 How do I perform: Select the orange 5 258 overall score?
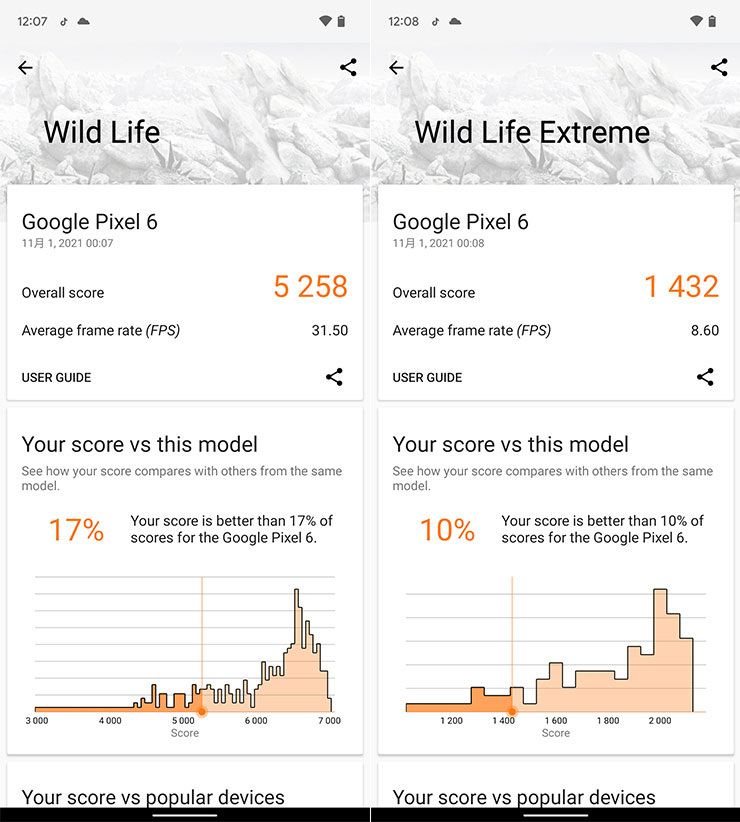(x=310, y=288)
